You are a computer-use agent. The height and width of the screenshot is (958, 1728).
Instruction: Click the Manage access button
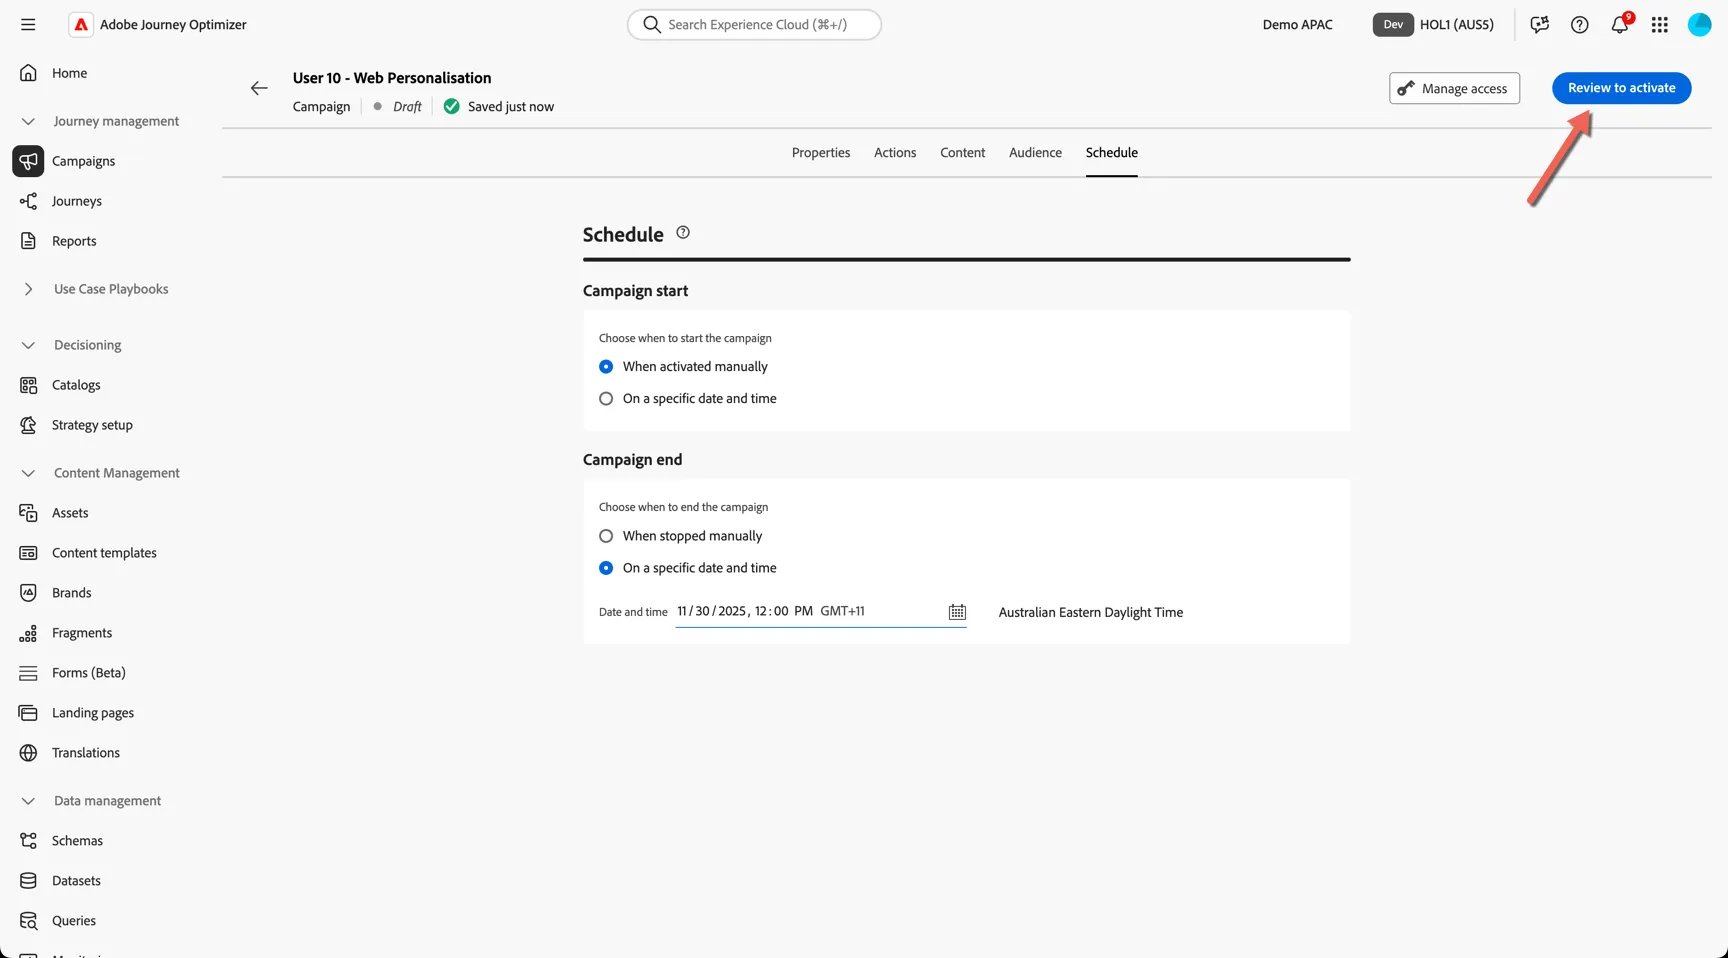click(x=1454, y=88)
